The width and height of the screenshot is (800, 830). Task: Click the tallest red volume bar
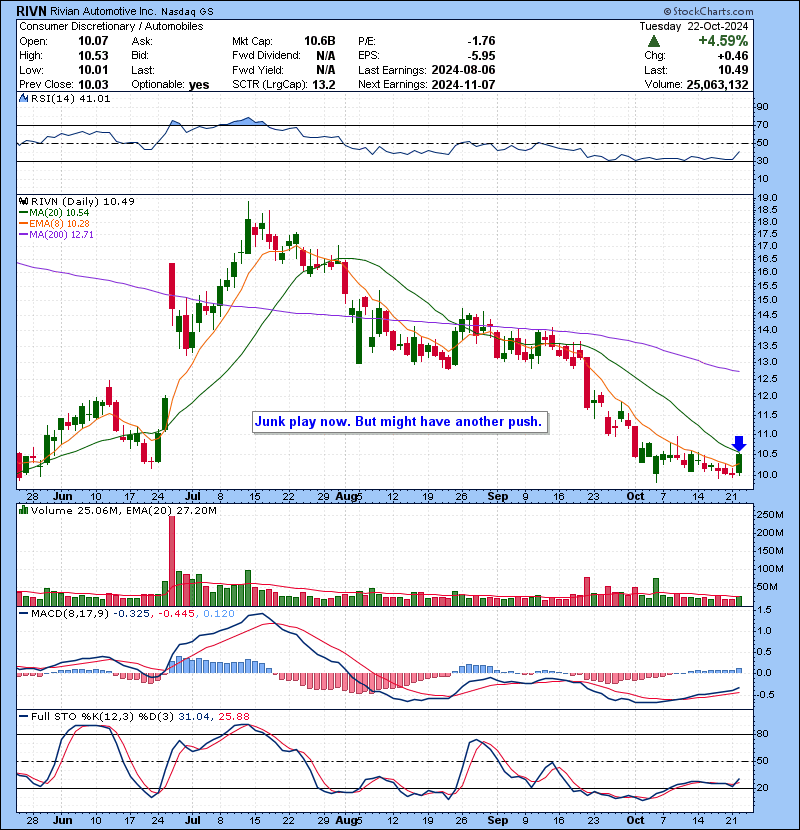pyautogui.click(x=172, y=561)
